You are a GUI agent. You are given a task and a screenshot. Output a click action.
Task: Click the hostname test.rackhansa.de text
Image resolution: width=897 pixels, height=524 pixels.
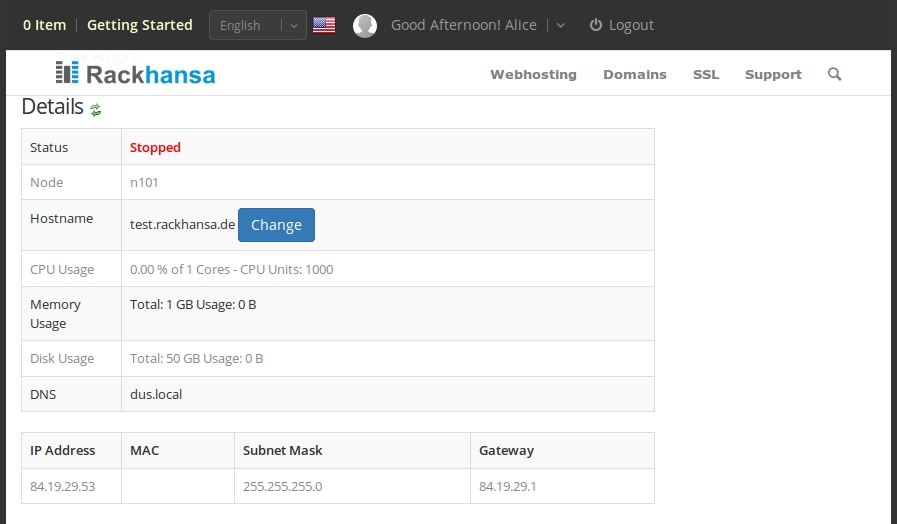point(182,225)
